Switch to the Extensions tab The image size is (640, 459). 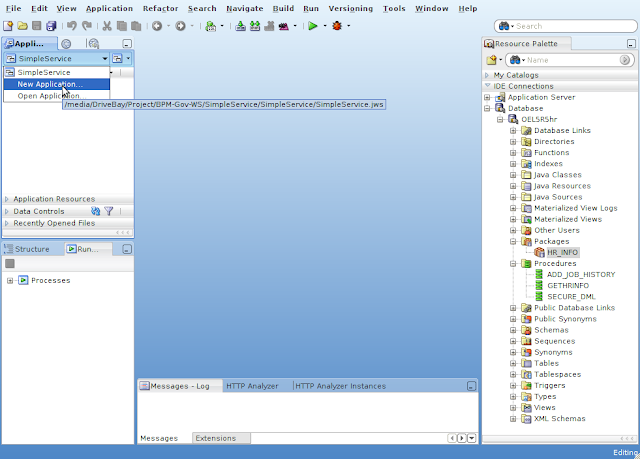(x=221, y=438)
